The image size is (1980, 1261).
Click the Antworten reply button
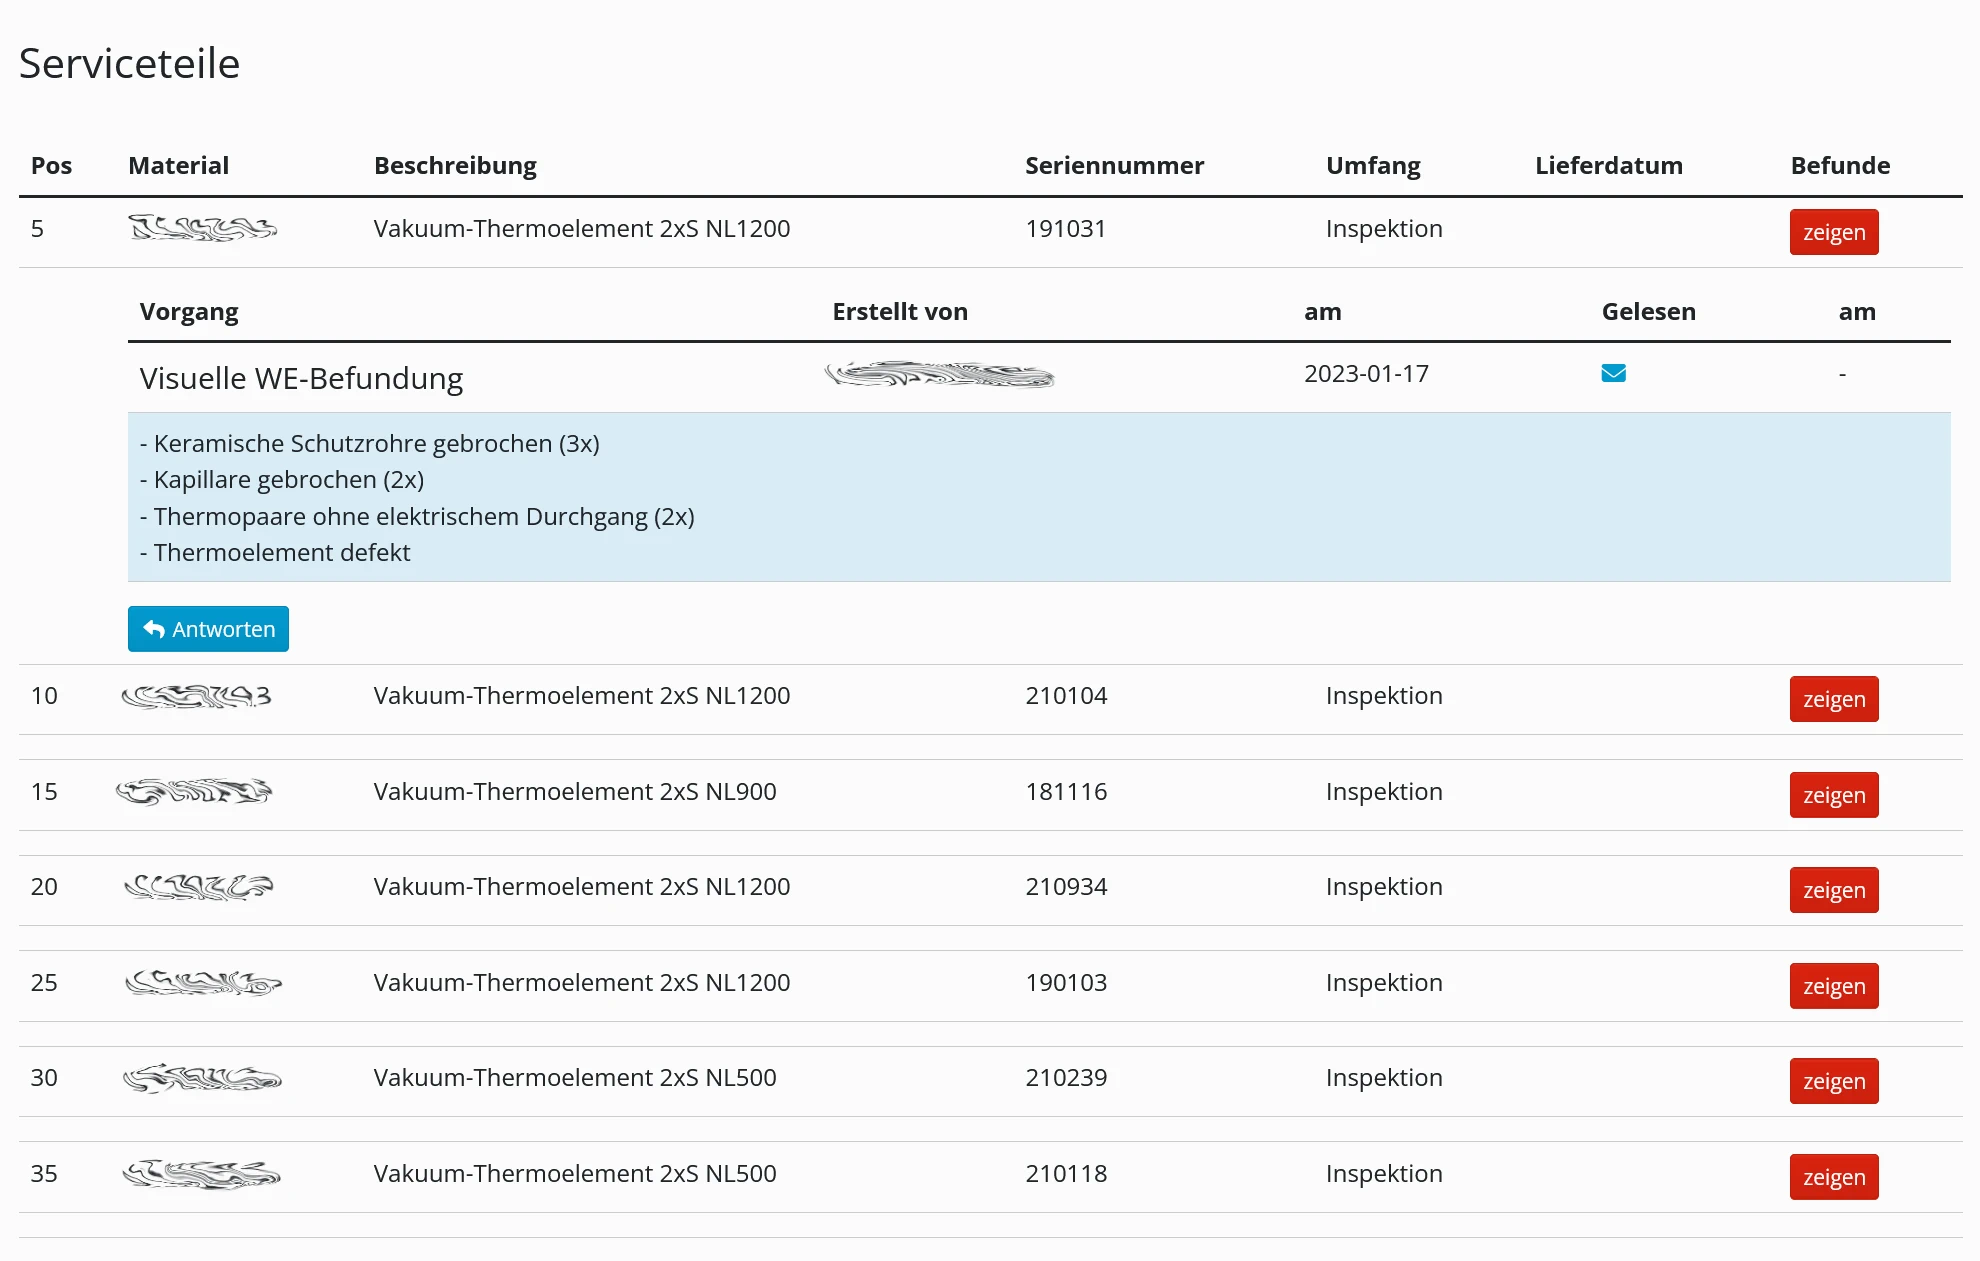[208, 629]
